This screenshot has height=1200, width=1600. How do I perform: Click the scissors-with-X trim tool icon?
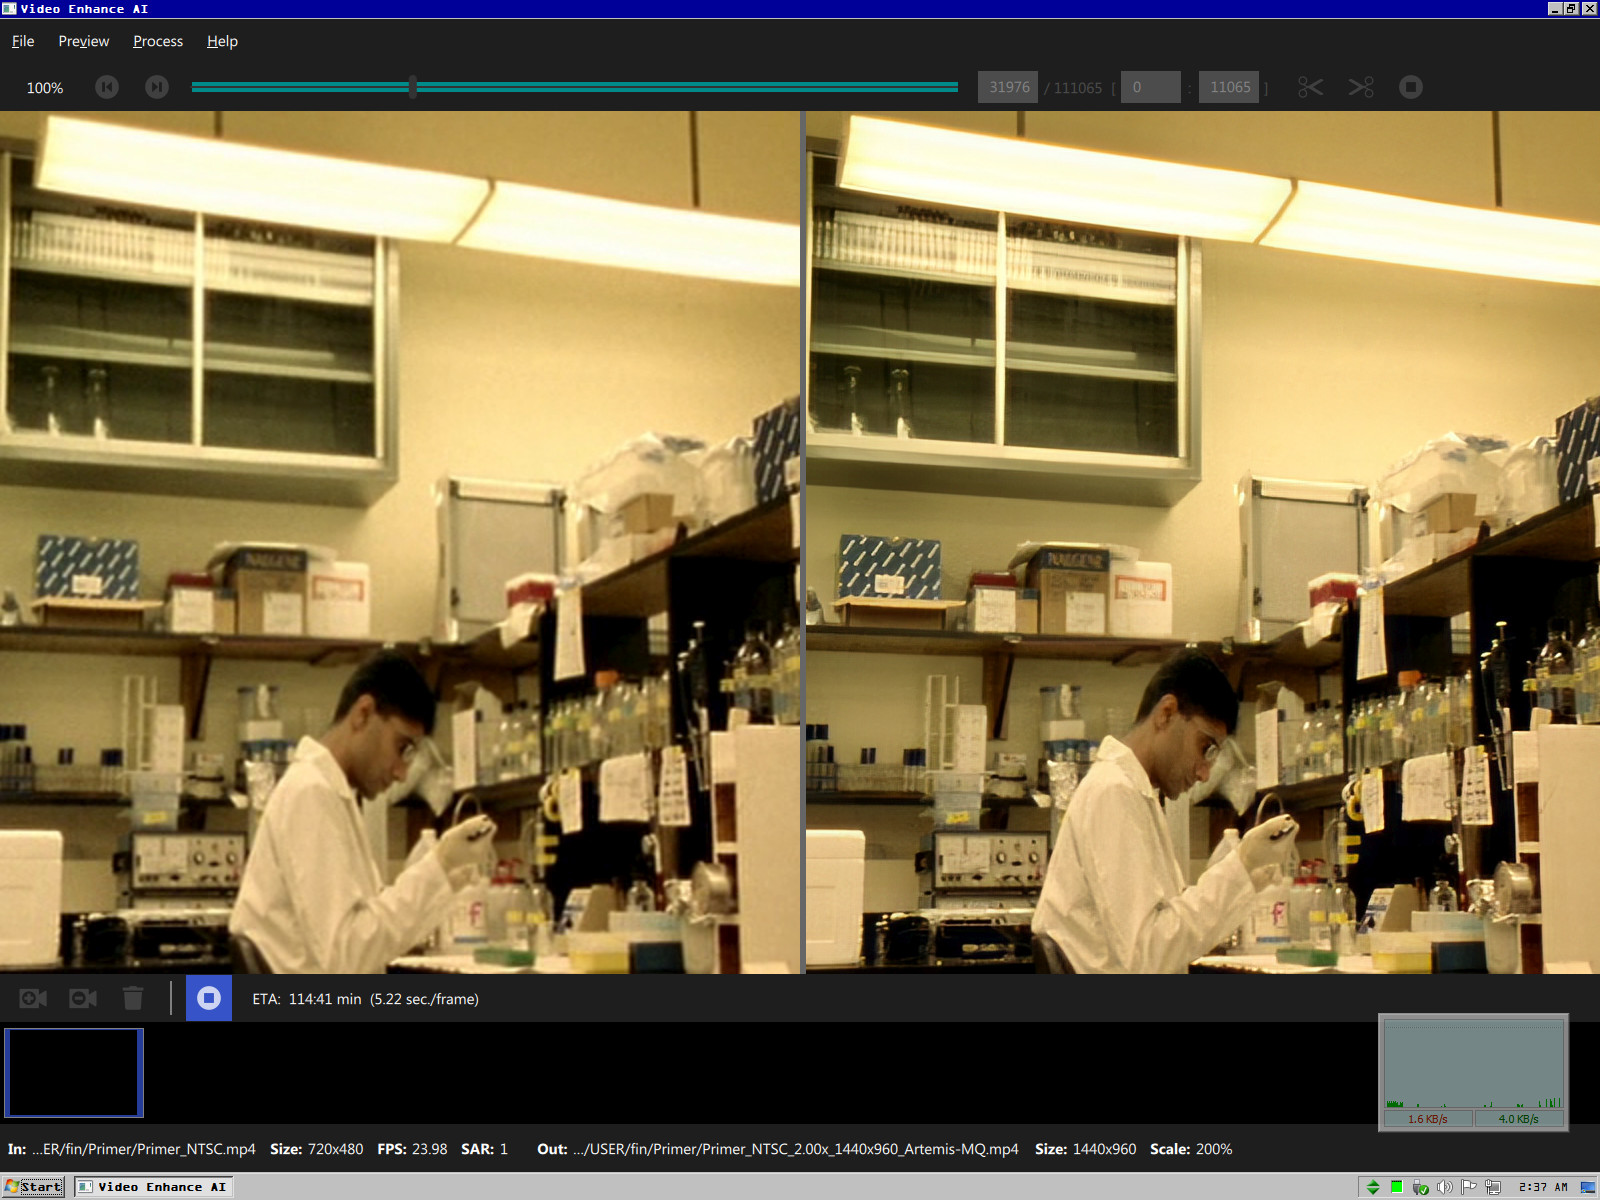pos(1361,87)
